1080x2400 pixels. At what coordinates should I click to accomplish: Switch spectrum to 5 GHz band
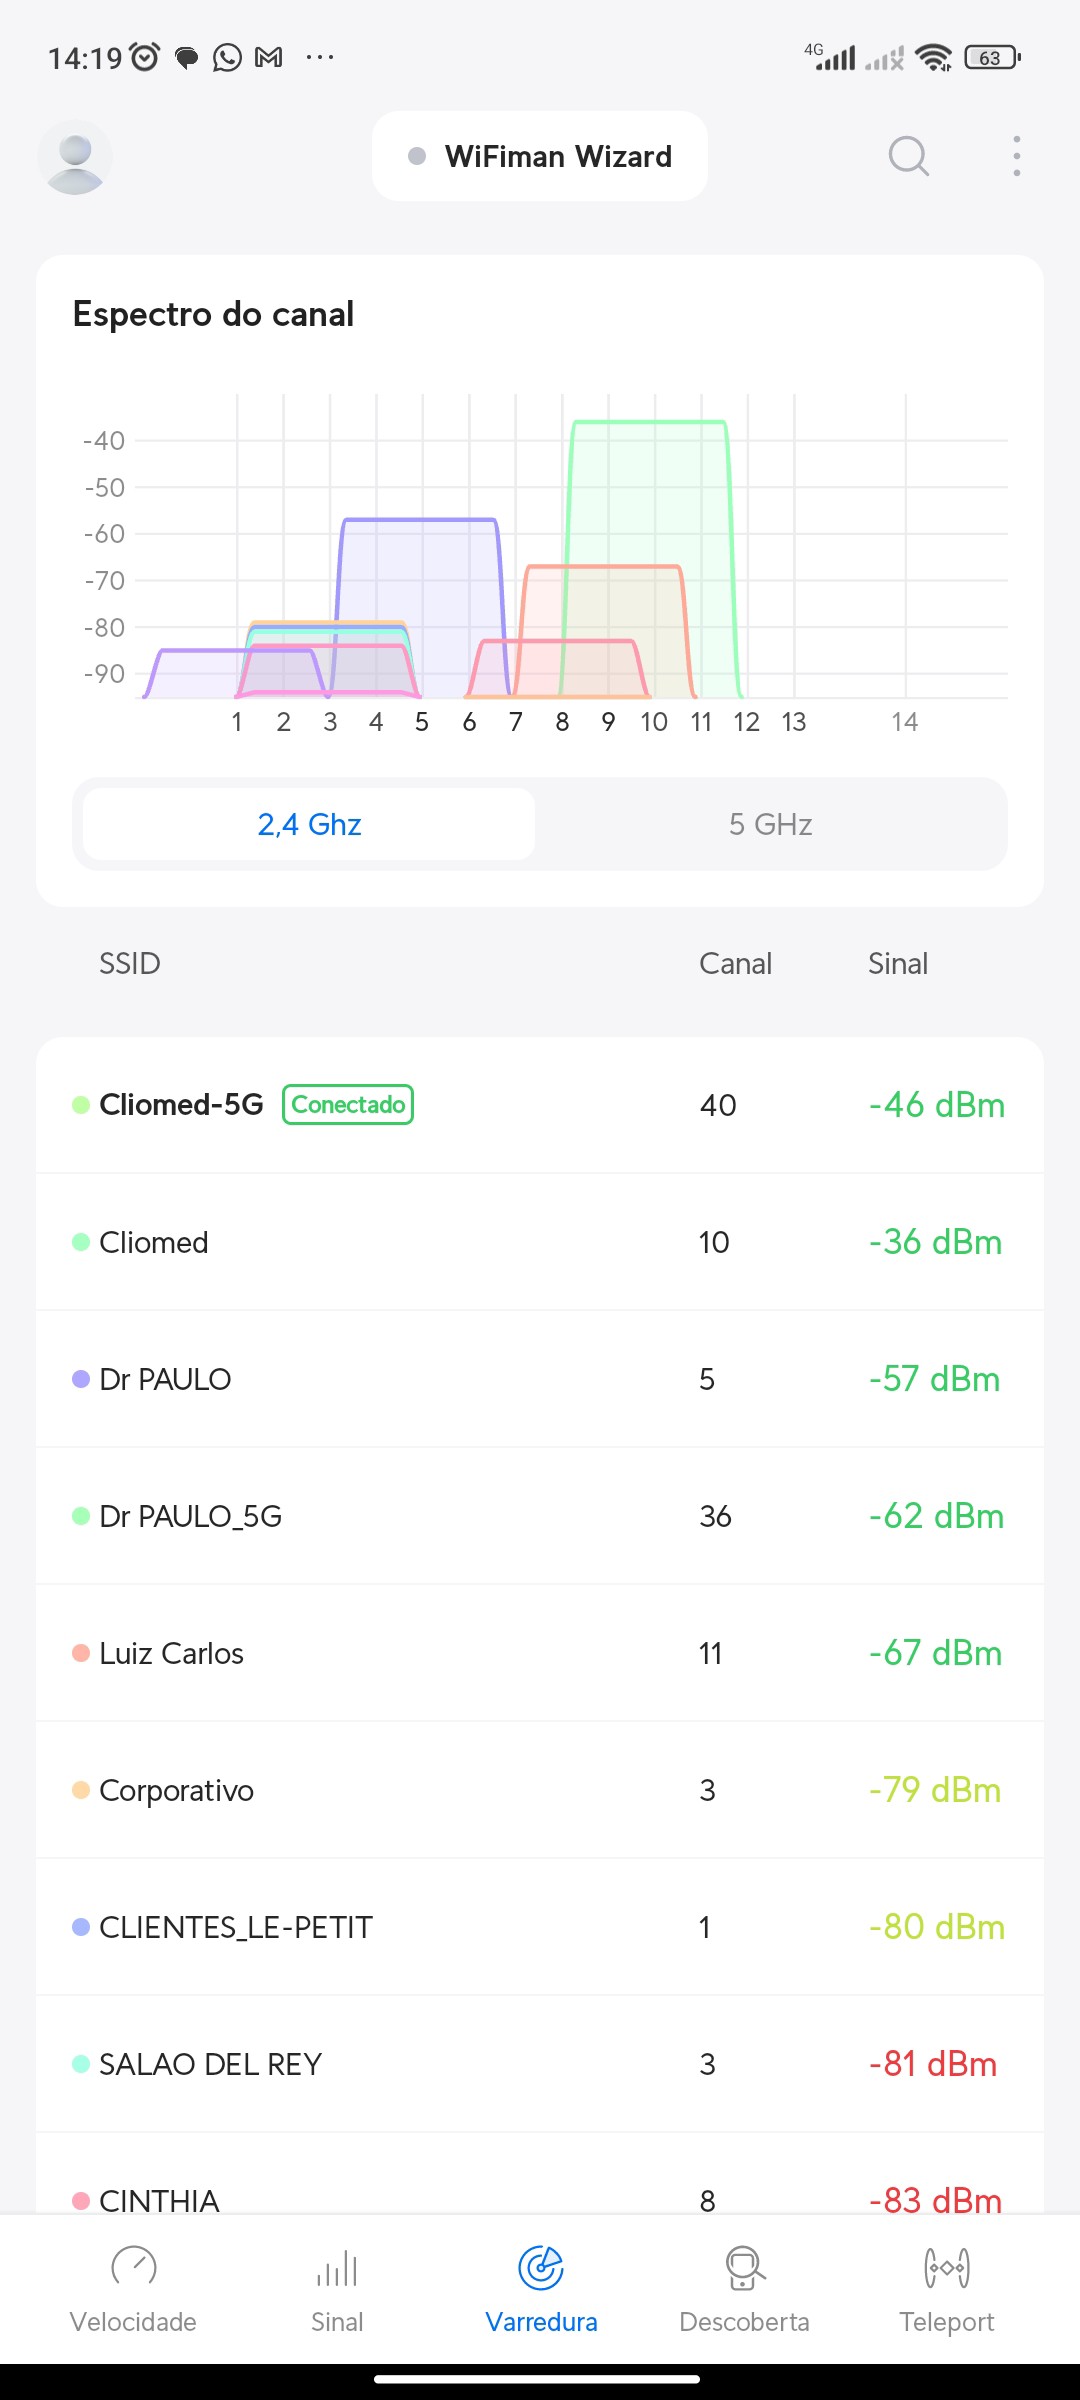tap(770, 824)
